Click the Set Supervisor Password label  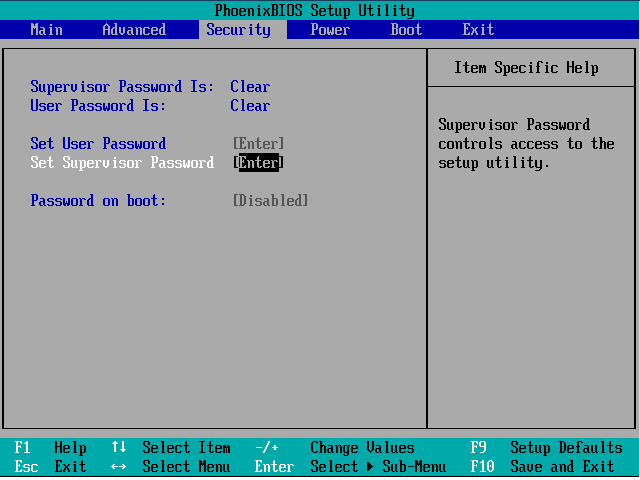coord(122,163)
